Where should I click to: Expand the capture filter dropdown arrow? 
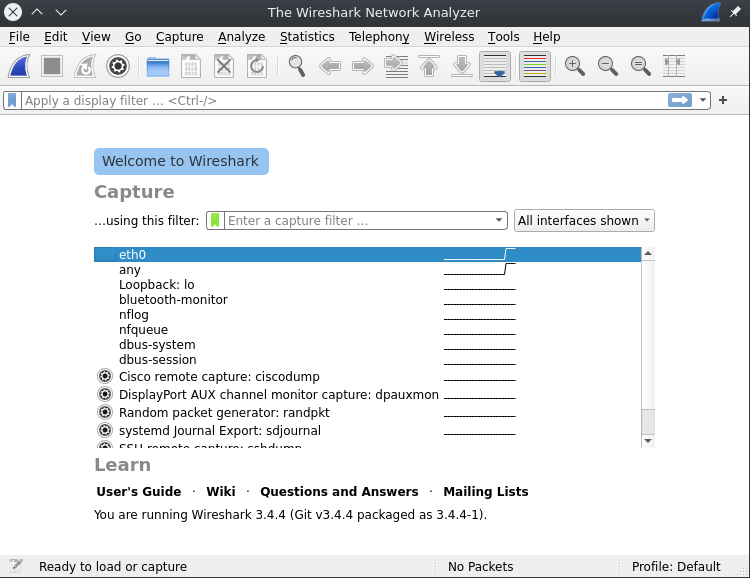tap(499, 221)
